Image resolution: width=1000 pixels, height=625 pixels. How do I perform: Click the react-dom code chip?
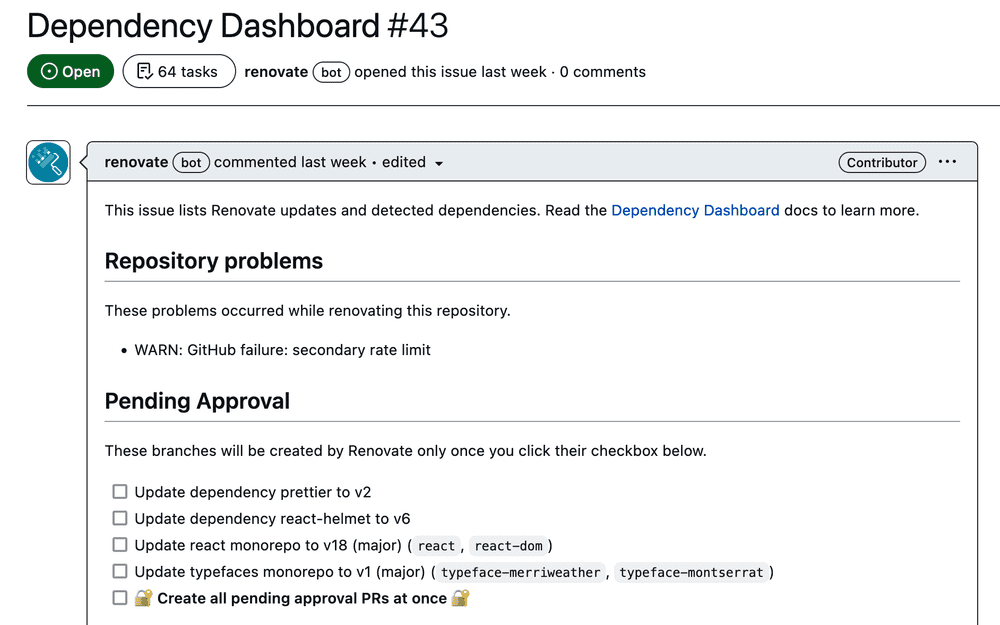509,545
